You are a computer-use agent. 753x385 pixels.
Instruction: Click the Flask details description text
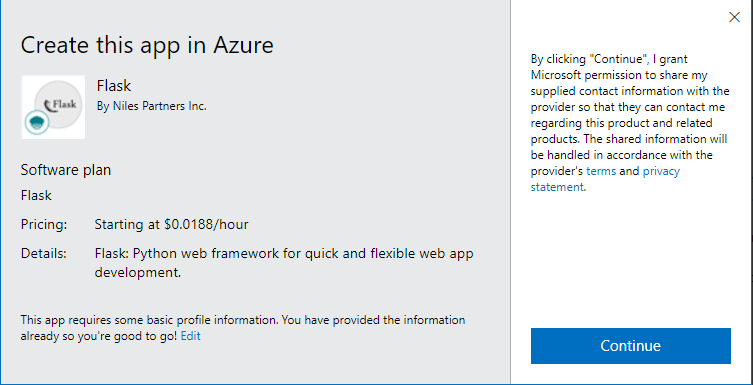pyautogui.click(x=284, y=263)
